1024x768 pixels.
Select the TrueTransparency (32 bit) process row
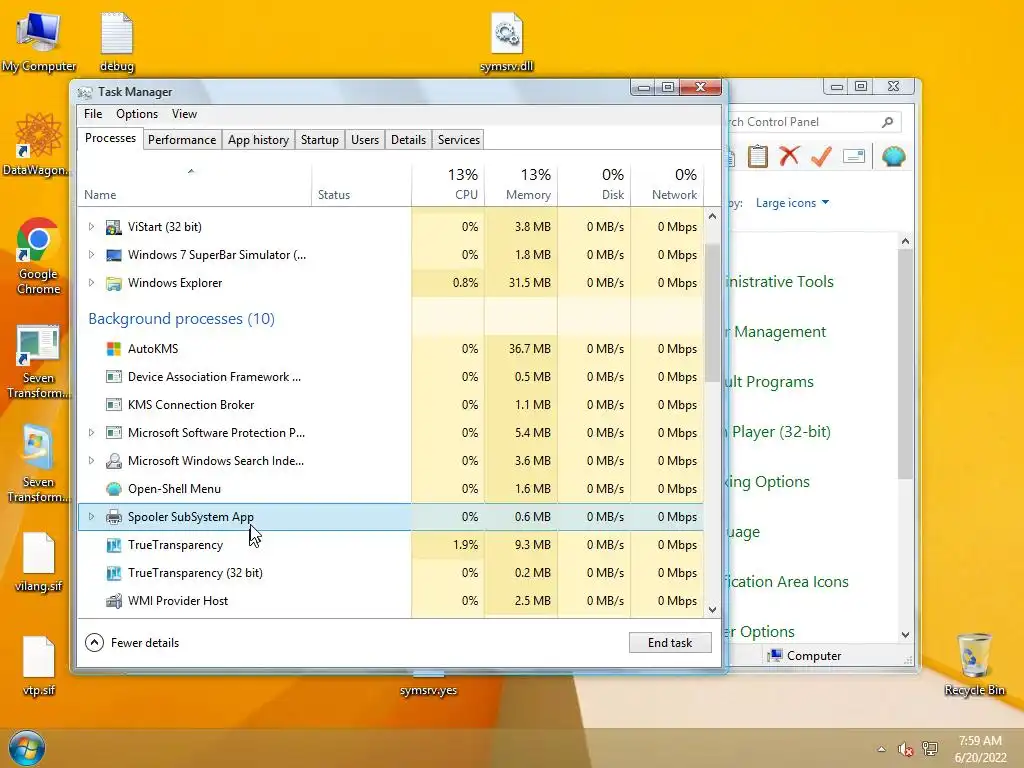[391, 573]
